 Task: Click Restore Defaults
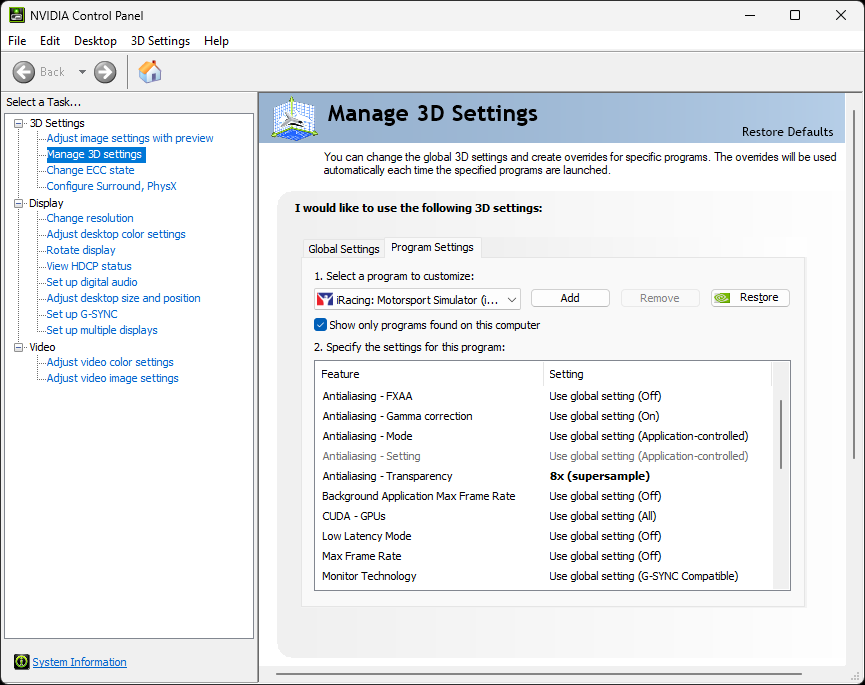[x=787, y=132]
